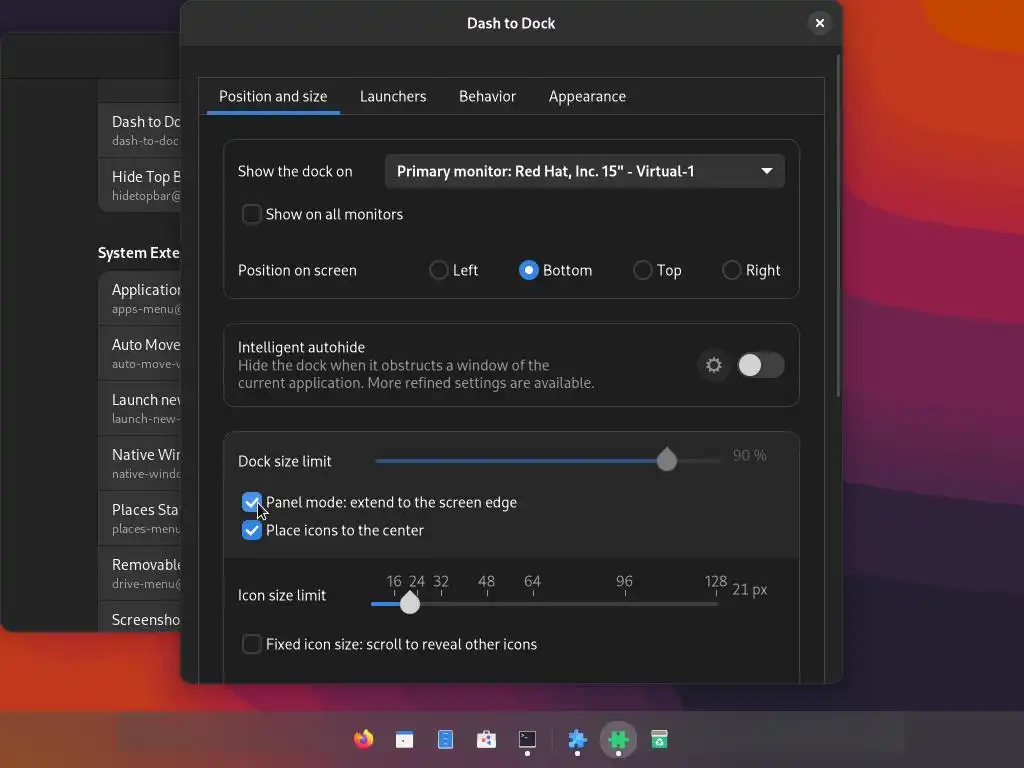
Task: Select Places Status row in Extensions window
Action: [x=139, y=517]
